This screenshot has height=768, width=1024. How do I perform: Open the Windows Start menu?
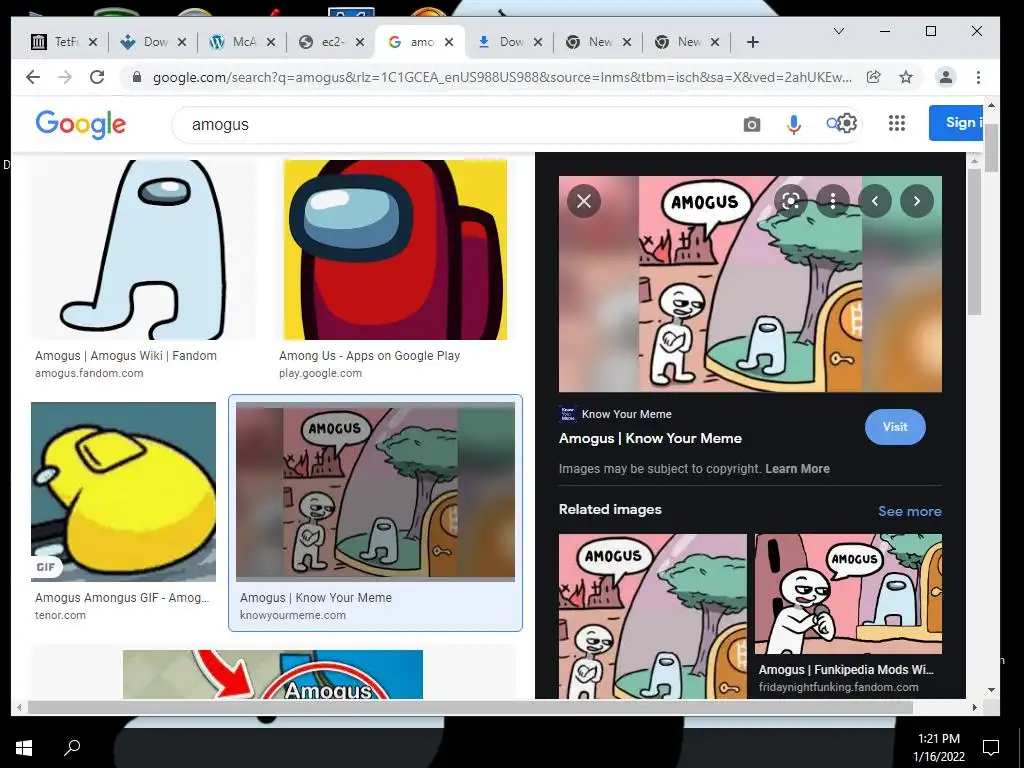[x=24, y=748]
